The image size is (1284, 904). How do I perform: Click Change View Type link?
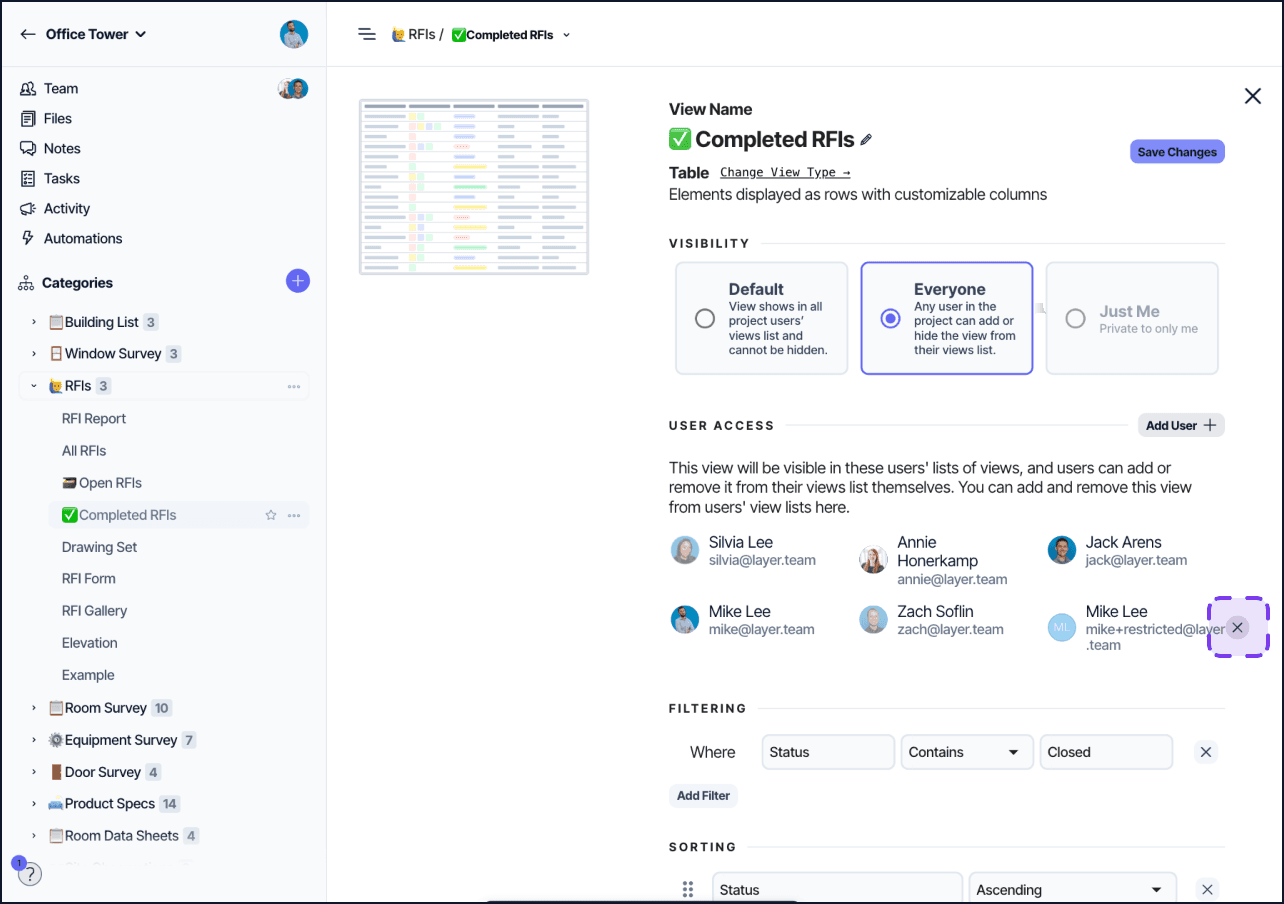point(785,172)
